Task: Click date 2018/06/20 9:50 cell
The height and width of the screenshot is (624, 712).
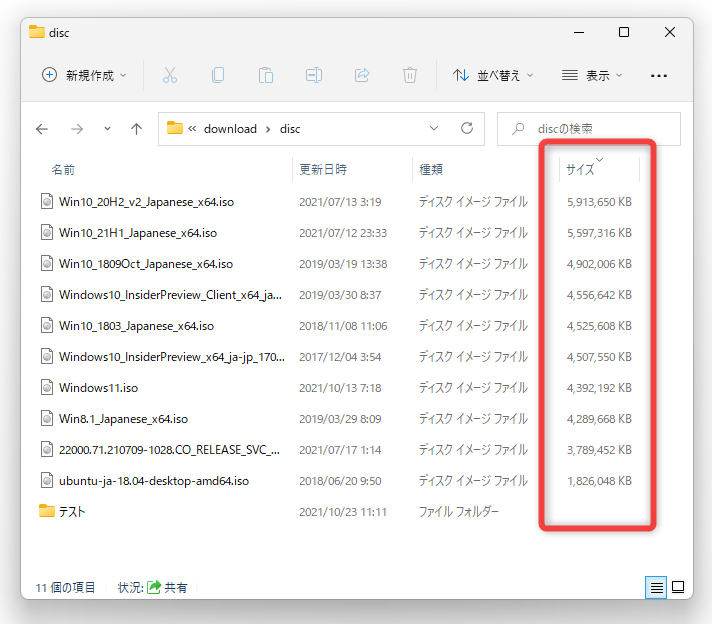Action: pyautogui.click(x=340, y=481)
